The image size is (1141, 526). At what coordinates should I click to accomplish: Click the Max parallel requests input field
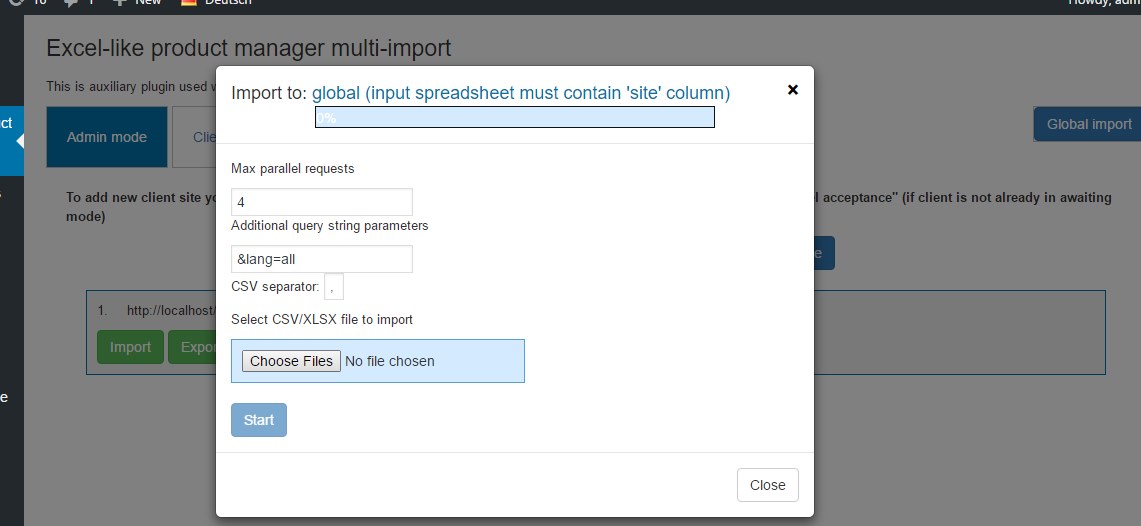click(x=322, y=202)
